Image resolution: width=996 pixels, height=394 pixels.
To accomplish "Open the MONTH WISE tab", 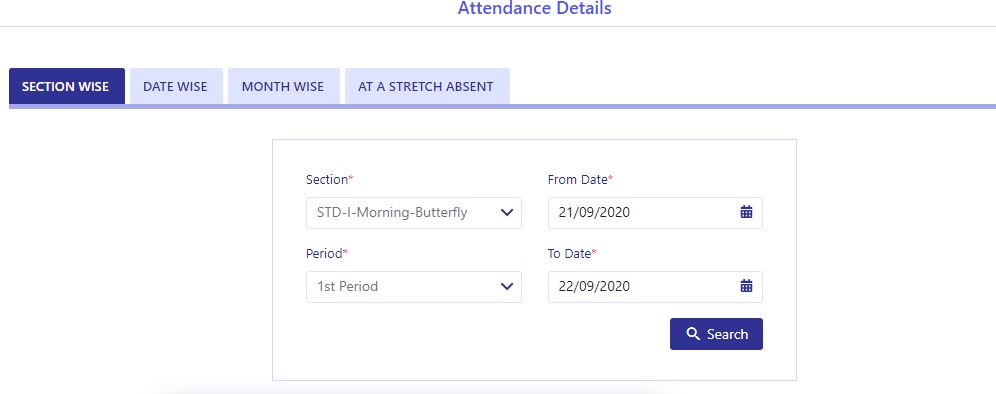I will pyautogui.click(x=283, y=86).
